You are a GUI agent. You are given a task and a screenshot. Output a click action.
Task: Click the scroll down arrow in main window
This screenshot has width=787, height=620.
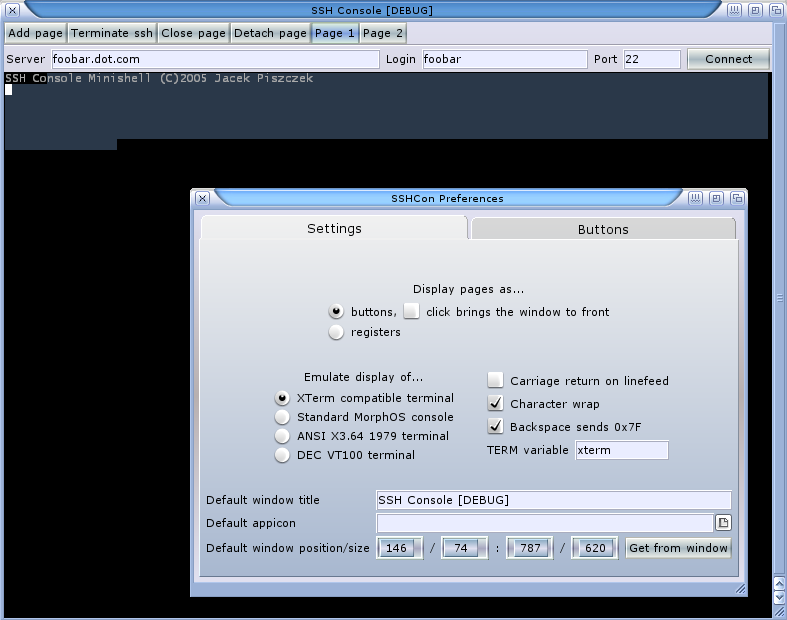coord(779,597)
